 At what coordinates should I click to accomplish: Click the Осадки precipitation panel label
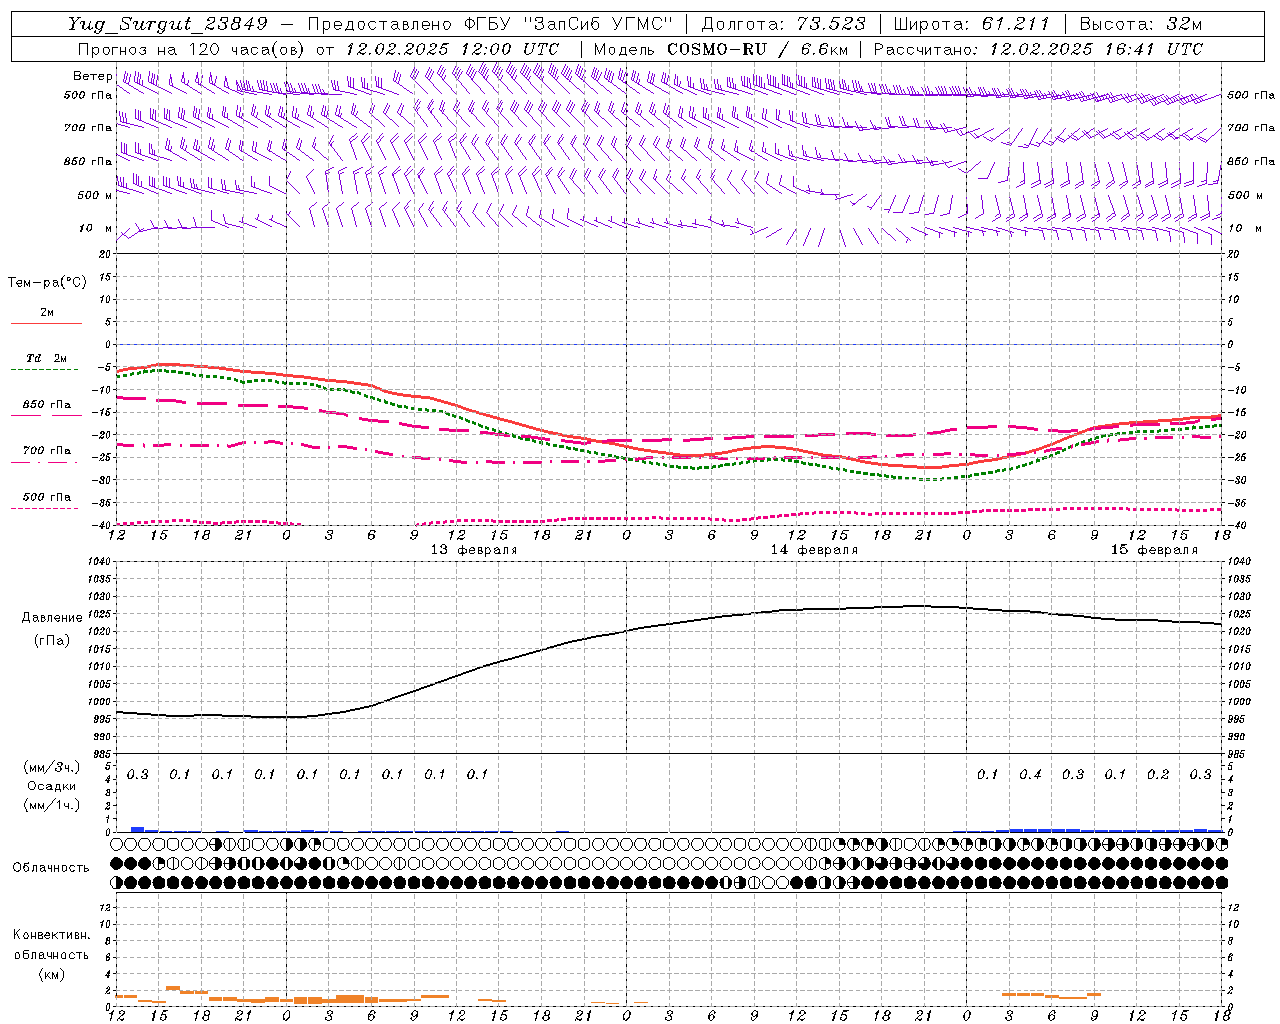click(x=51, y=786)
